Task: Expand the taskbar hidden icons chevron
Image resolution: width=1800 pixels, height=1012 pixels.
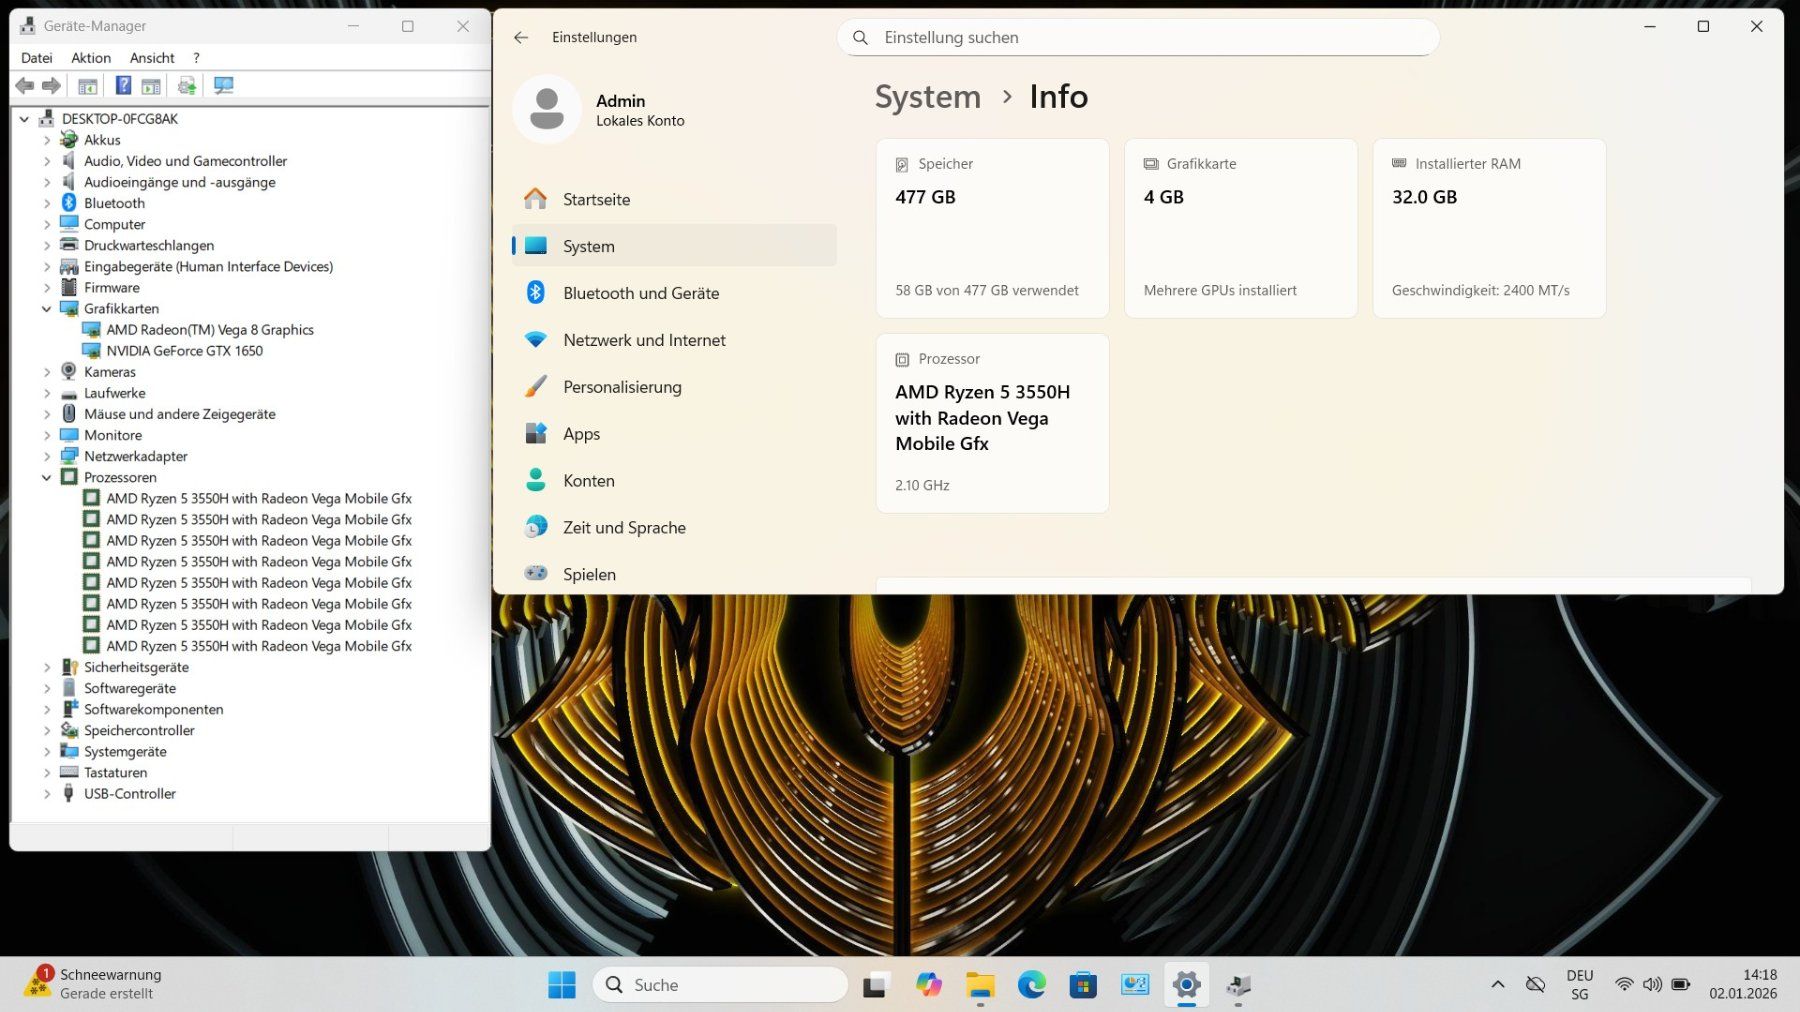Action: pos(1497,984)
